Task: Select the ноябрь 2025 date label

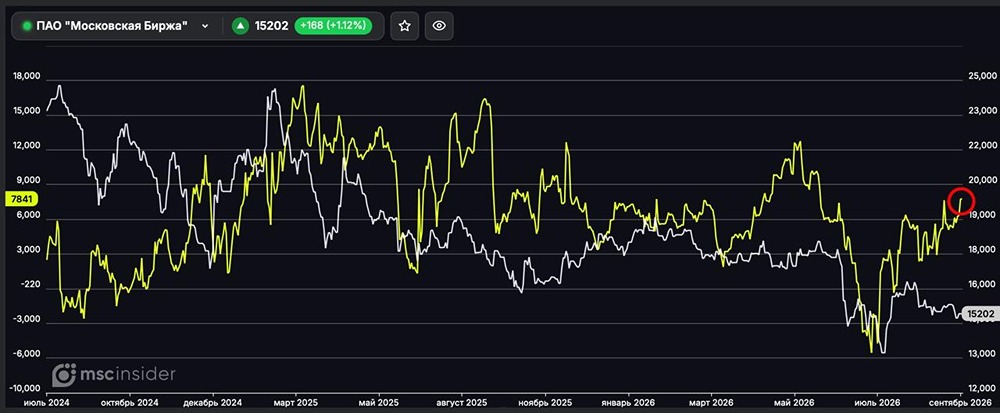Action: pyautogui.click(x=545, y=403)
